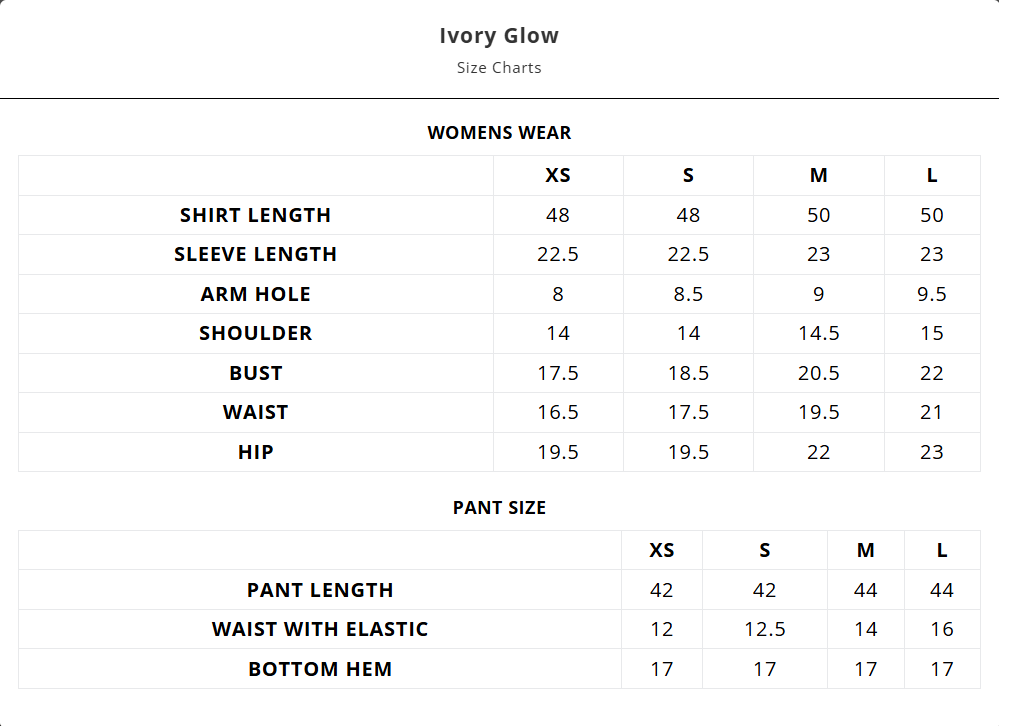This screenshot has height=726, width=1022.
Task: Click the Size Charts subtitle
Action: 499,68
